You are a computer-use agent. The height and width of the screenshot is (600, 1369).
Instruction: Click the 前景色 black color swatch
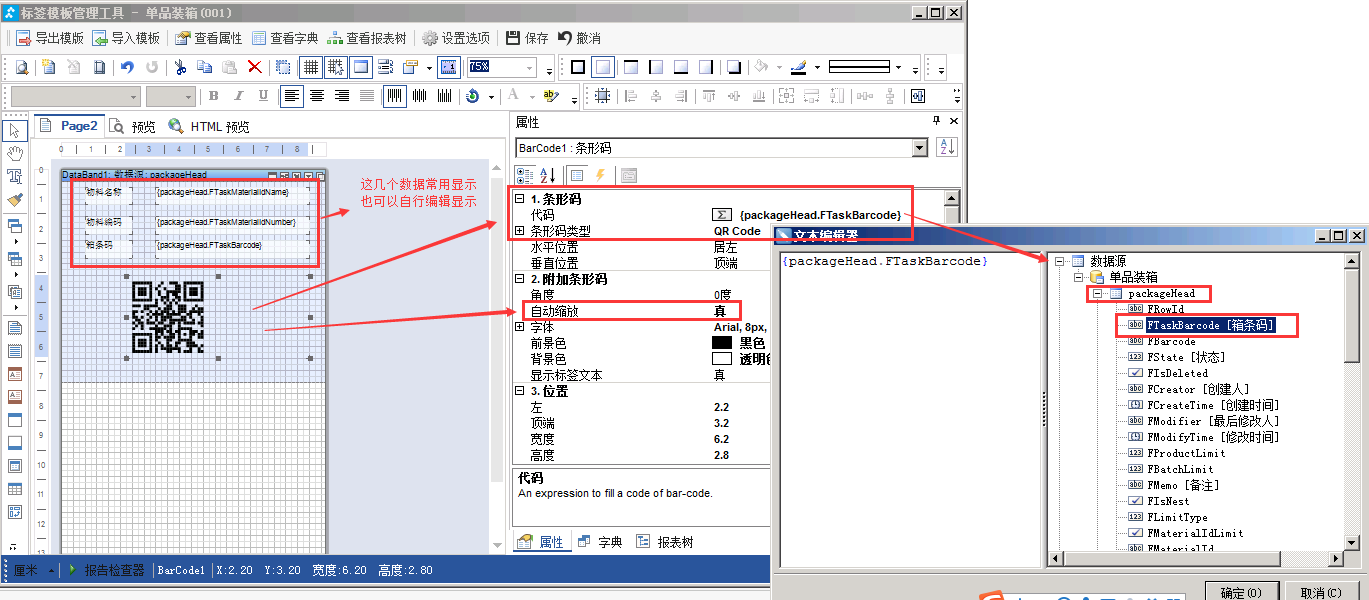coord(721,343)
